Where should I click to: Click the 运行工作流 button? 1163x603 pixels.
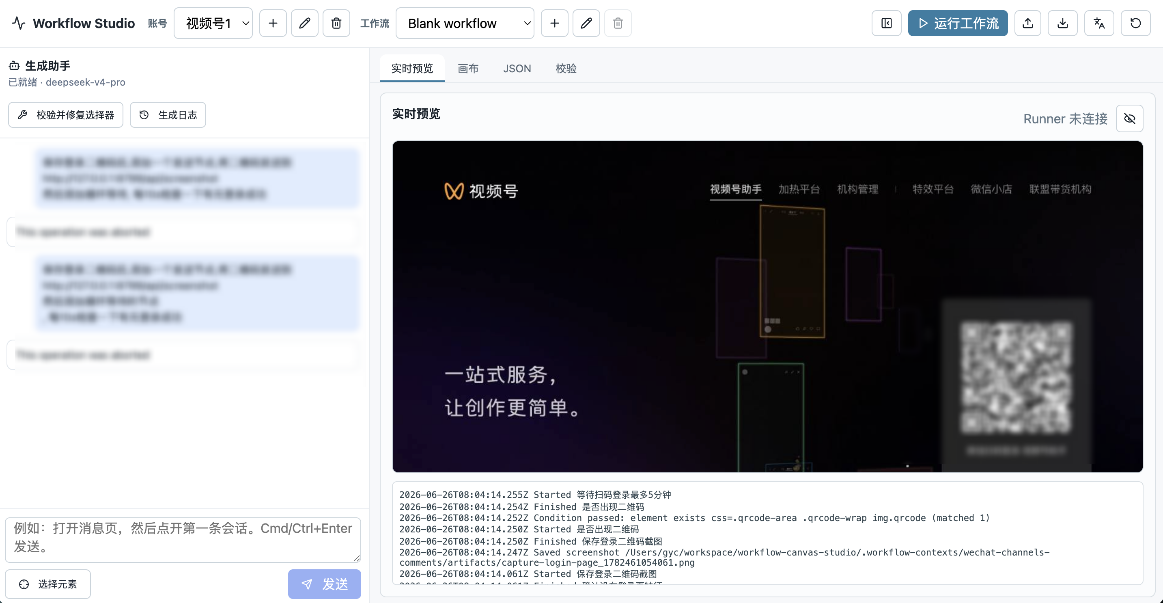click(958, 23)
